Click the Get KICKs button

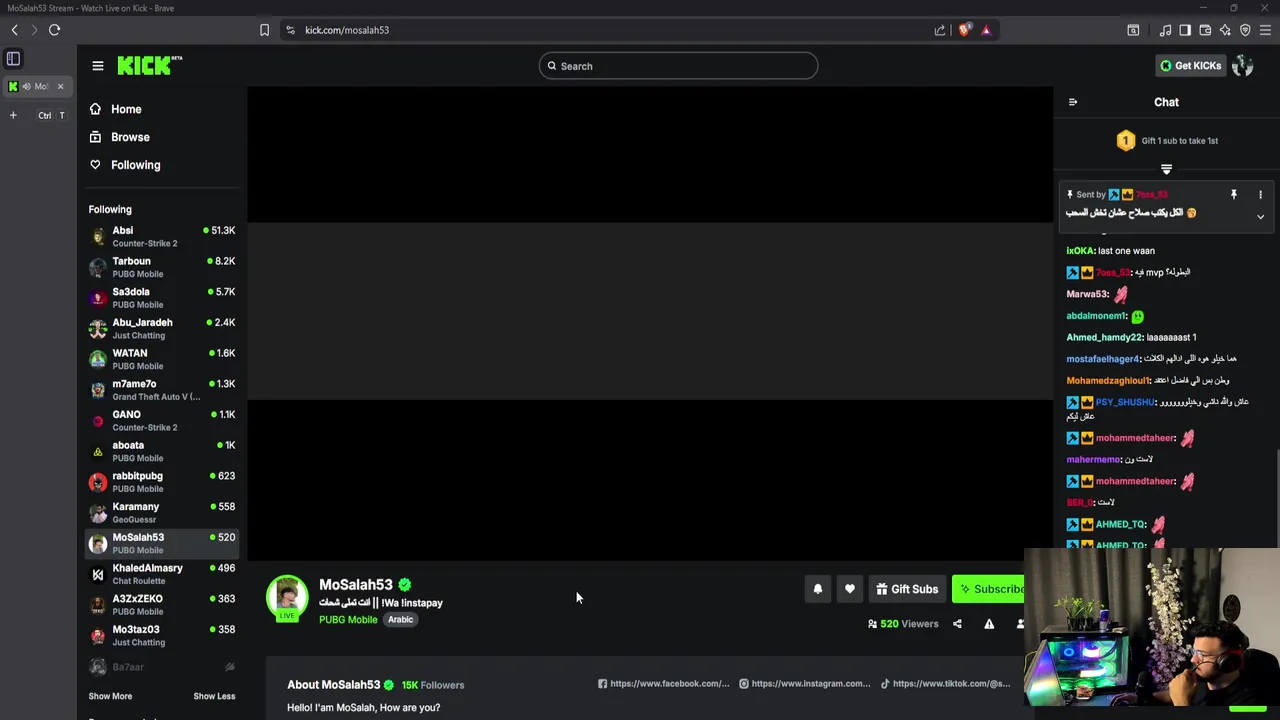click(x=1190, y=66)
